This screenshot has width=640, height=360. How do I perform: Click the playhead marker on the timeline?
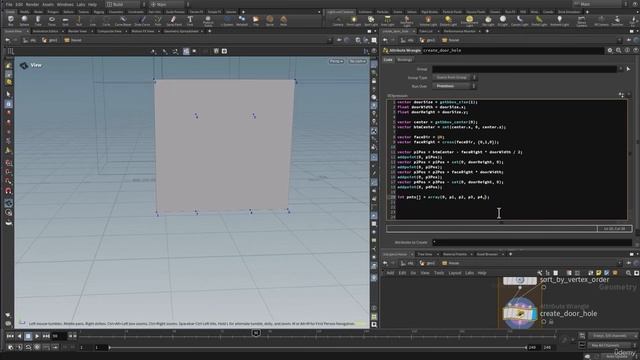[x=256, y=333]
